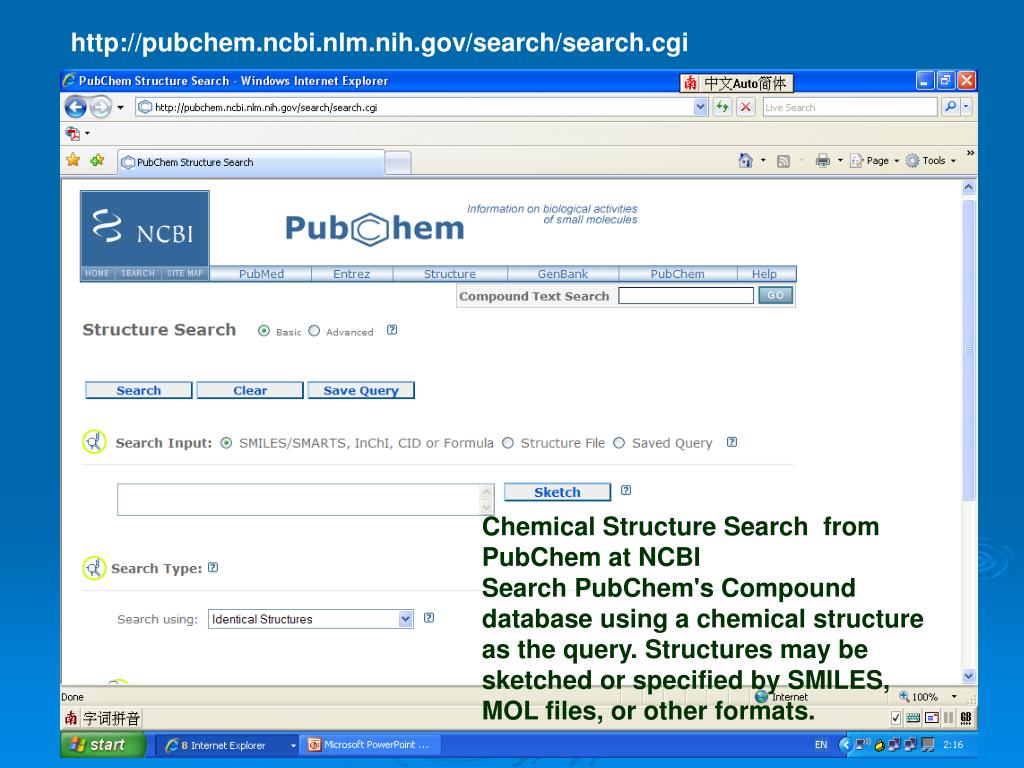Image resolution: width=1024 pixels, height=768 pixels.
Task: Click the Add to Favorites icon
Action: [97, 160]
